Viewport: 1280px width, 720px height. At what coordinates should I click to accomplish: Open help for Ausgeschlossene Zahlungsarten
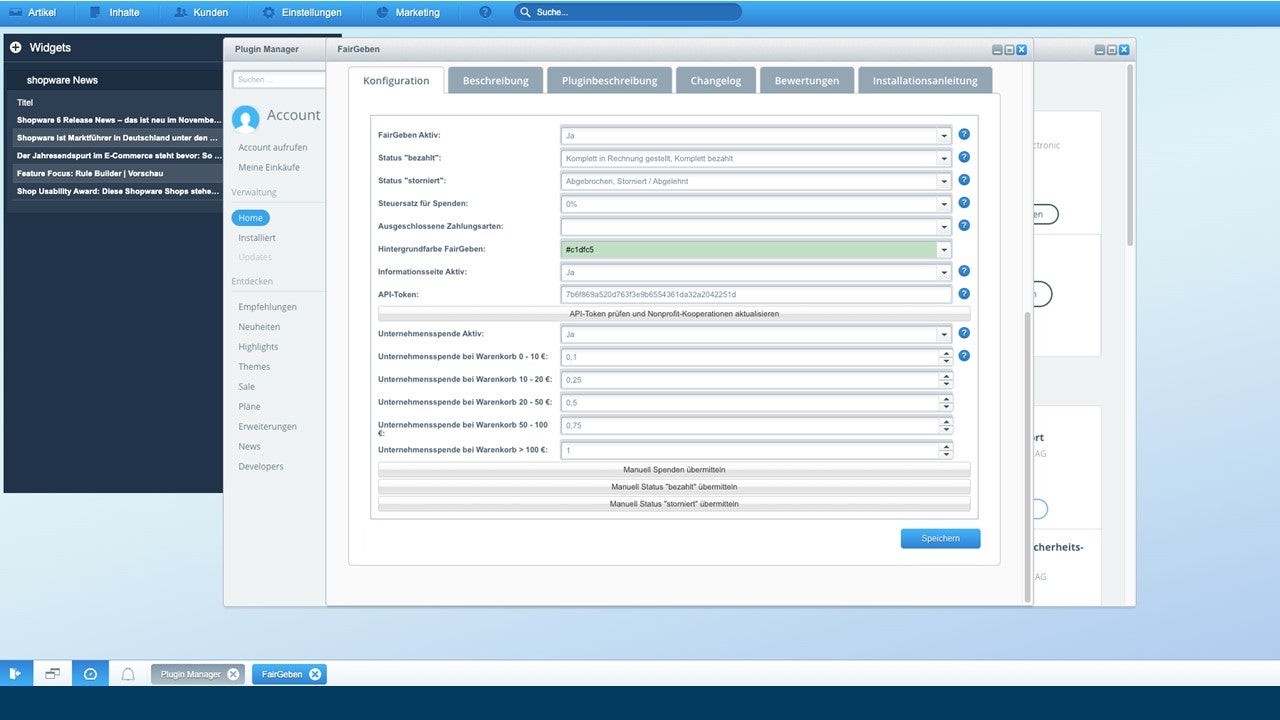coord(964,226)
